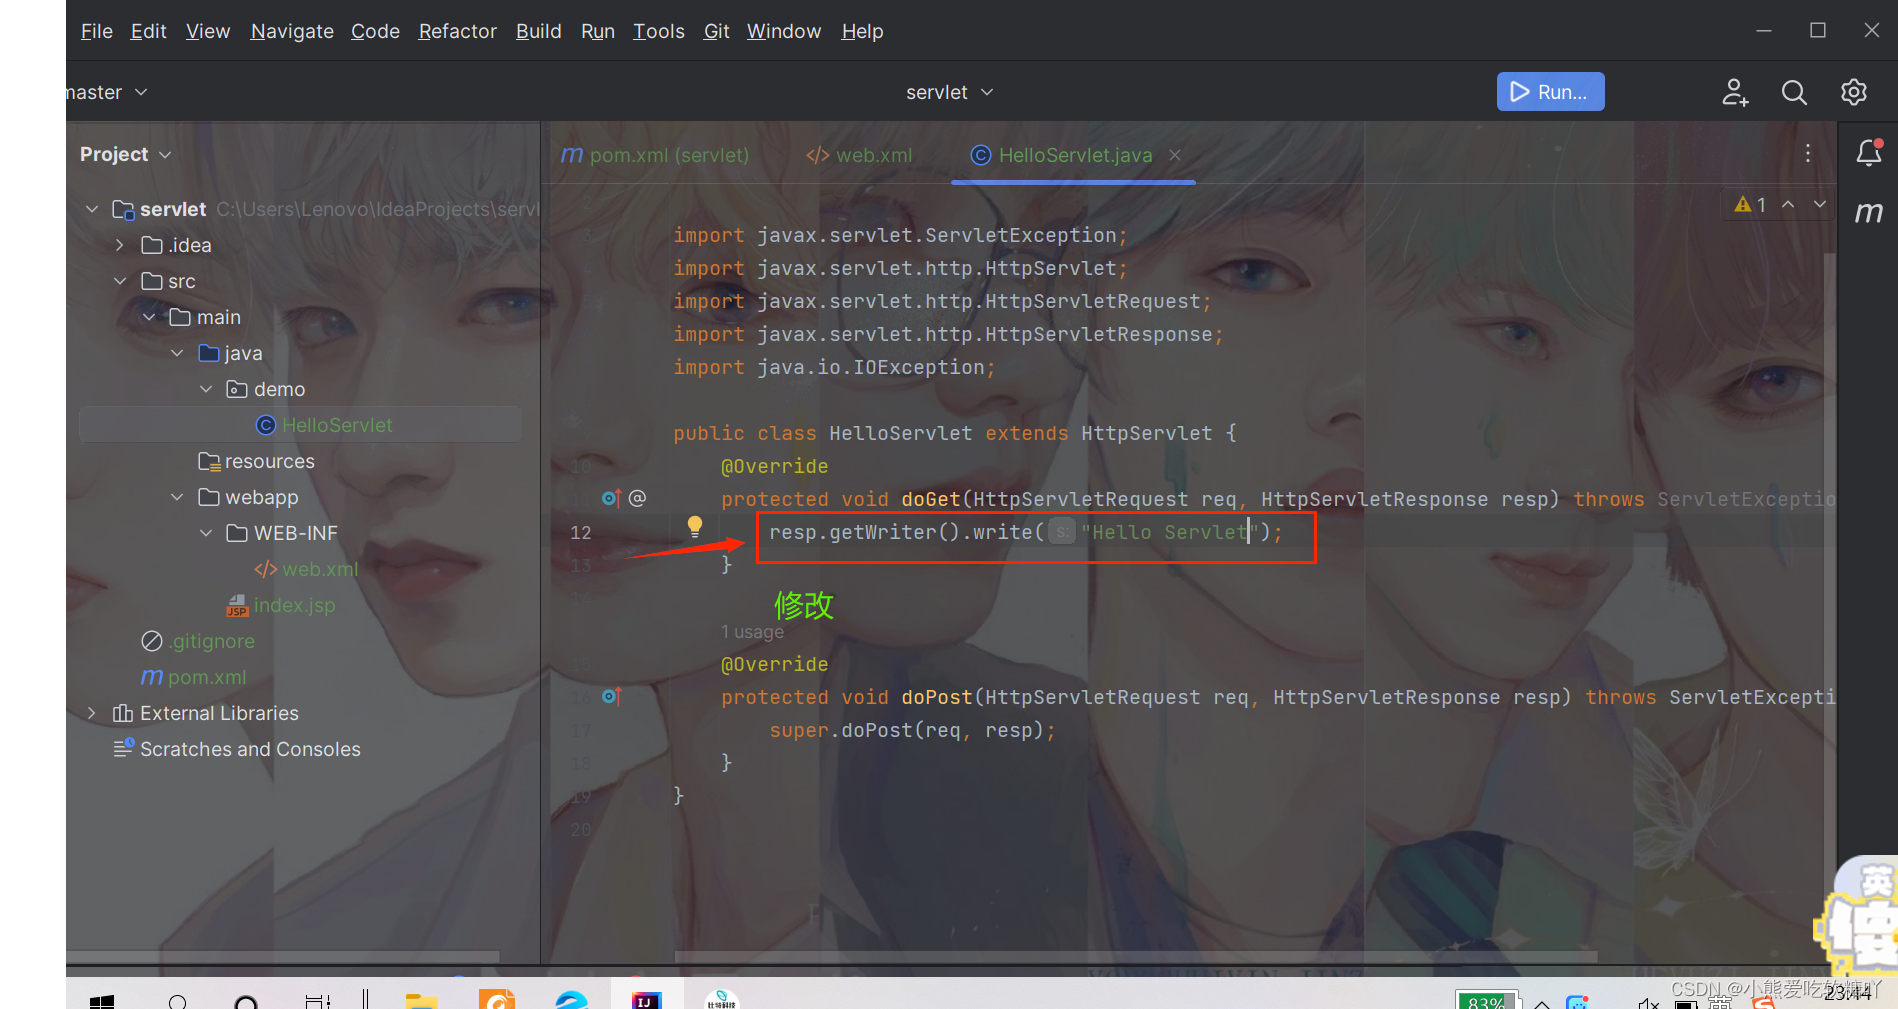The height and width of the screenshot is (1009, 1898).
Task: Collapse the demo package
Action: (206, 389)
